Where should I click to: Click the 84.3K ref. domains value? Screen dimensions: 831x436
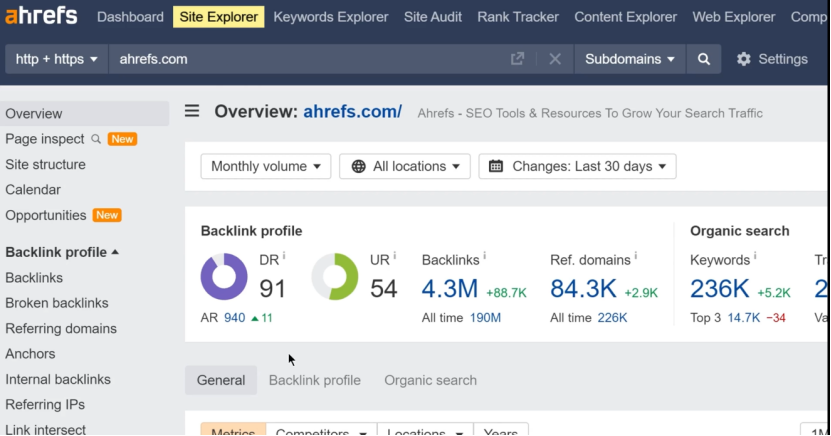(583, 289)
